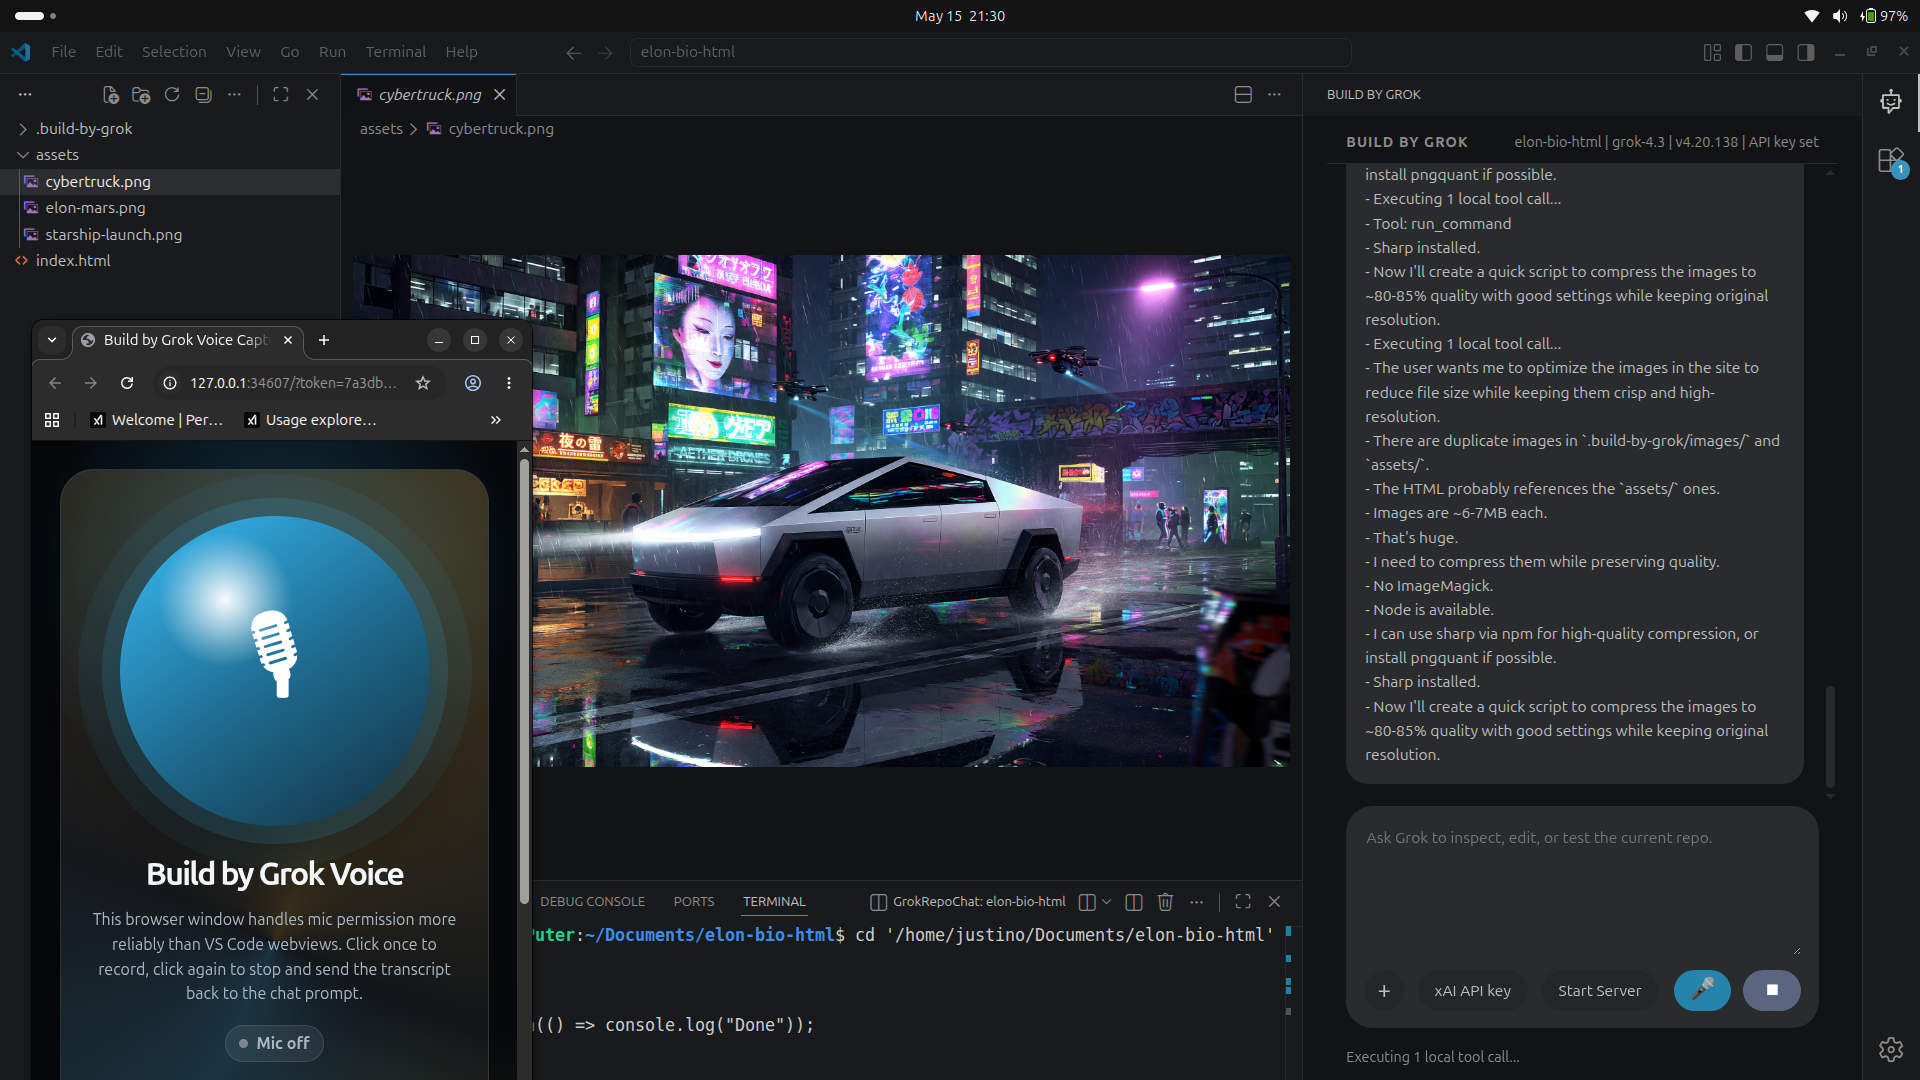
Task: Open a new browser tab
Action: 324,340
